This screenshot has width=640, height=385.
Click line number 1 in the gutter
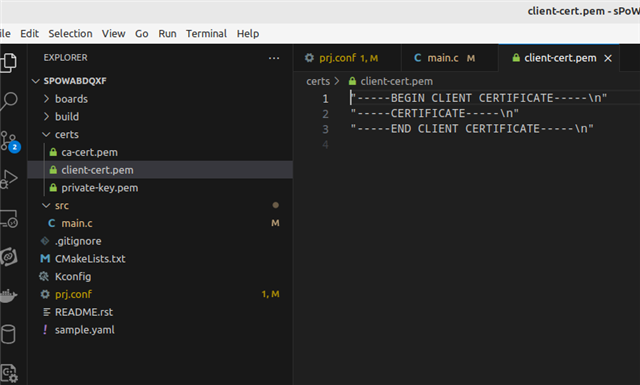(x=325, y=98)
